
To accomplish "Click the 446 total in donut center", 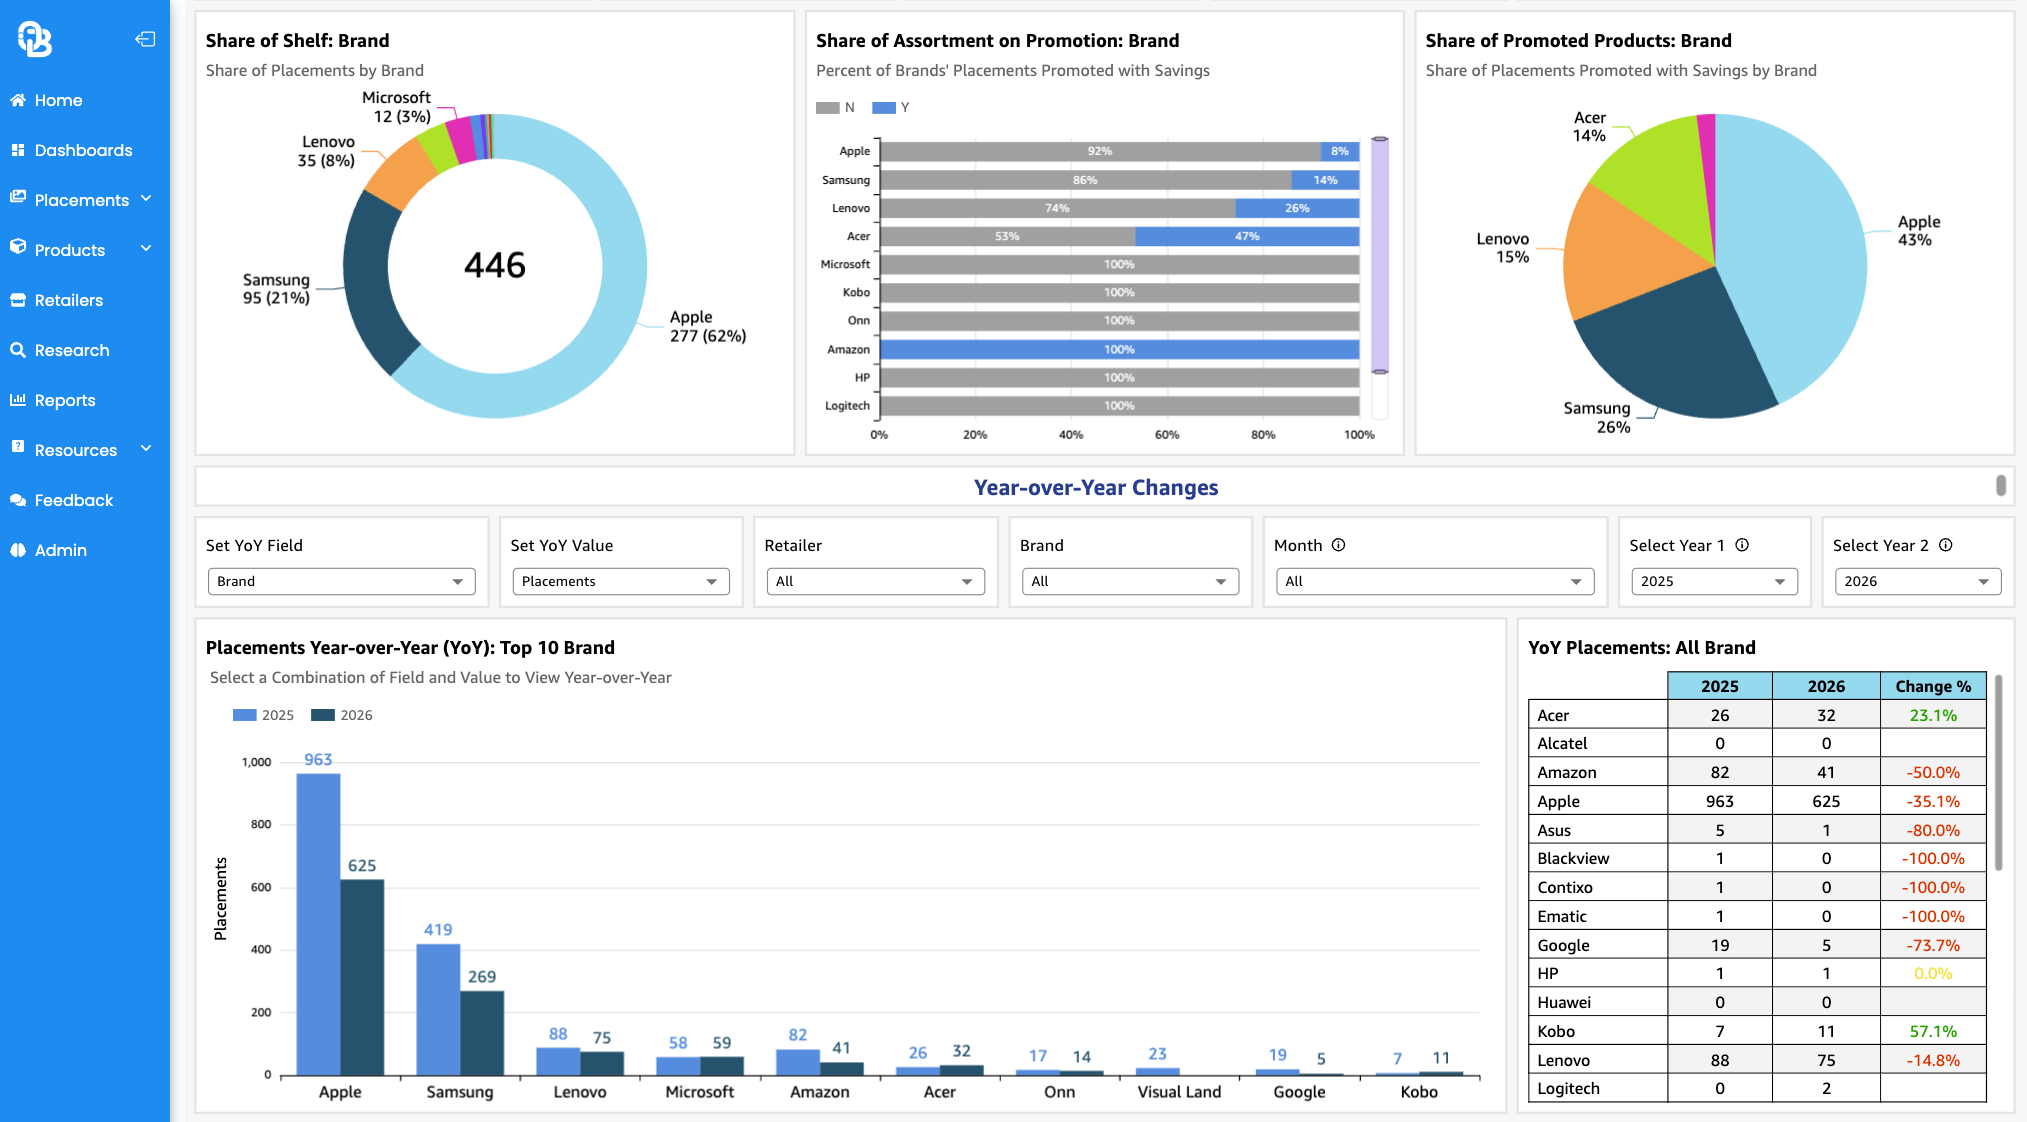I will (495, 265).
